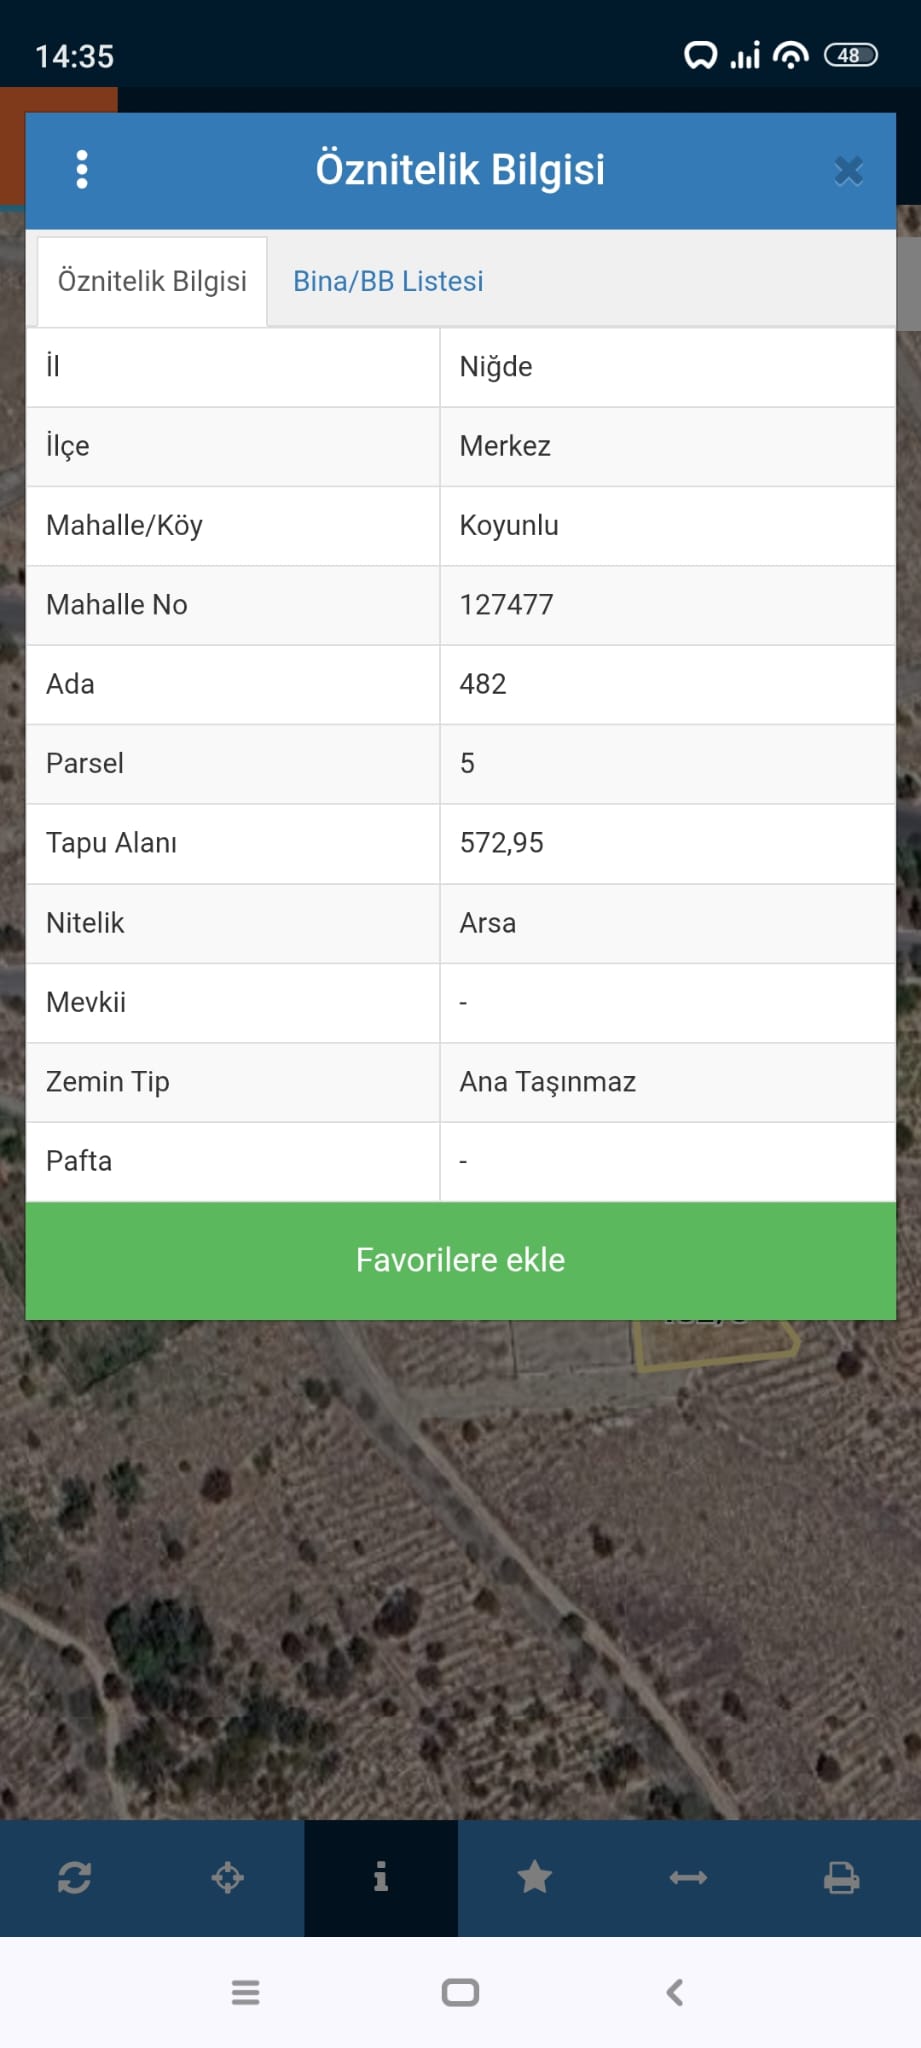Switch to Bina/BB Listesi tab
This screenshot has height=2048, width=921.
point(388,281)
